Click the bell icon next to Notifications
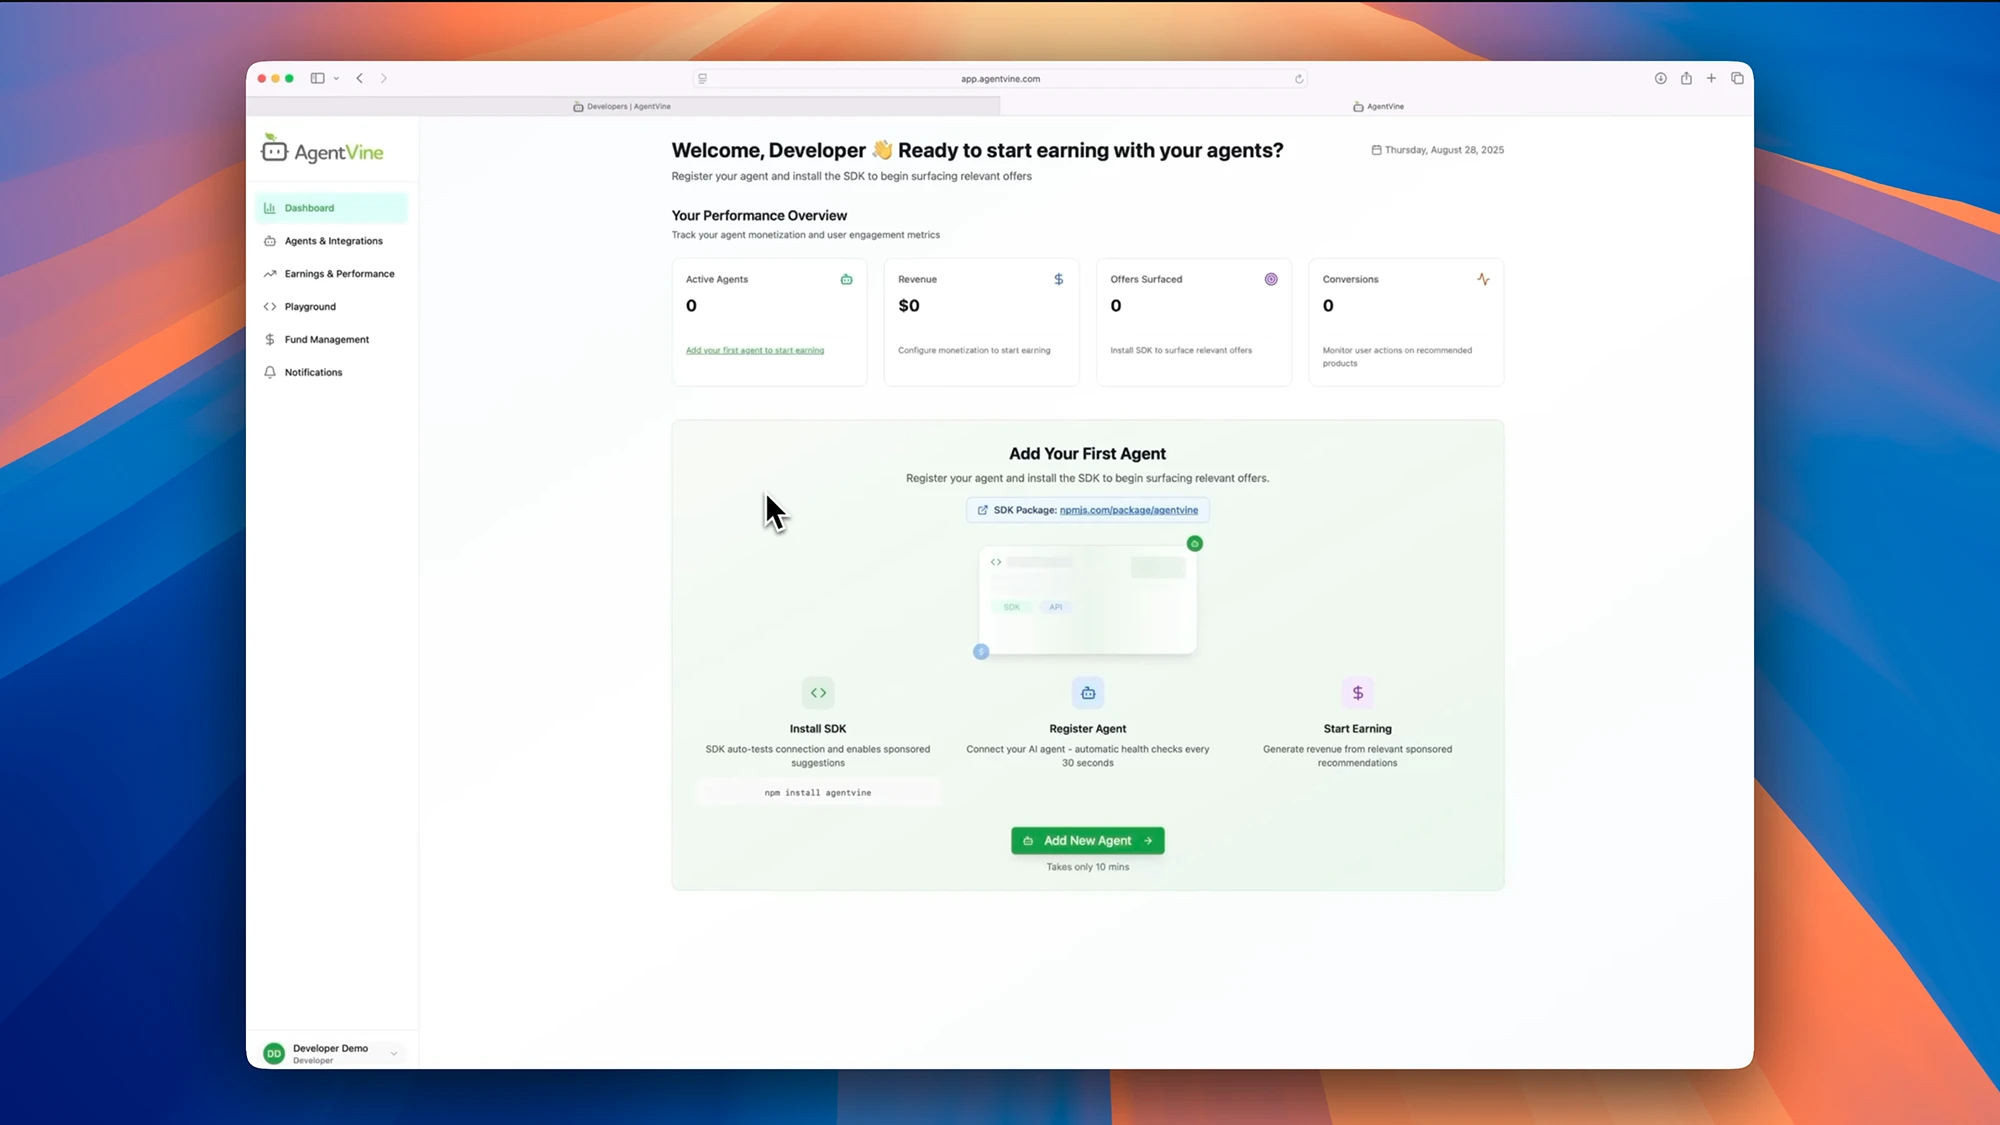Viewport: 2000px width, 1125px height. 269,372
